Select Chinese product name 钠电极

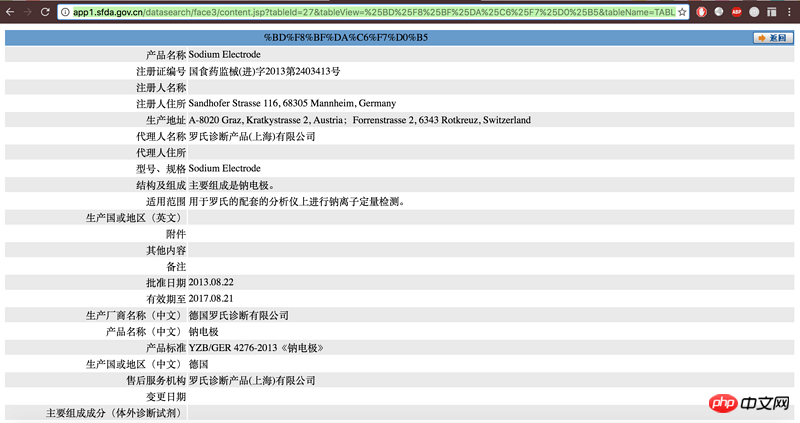[x=204, y=332]
